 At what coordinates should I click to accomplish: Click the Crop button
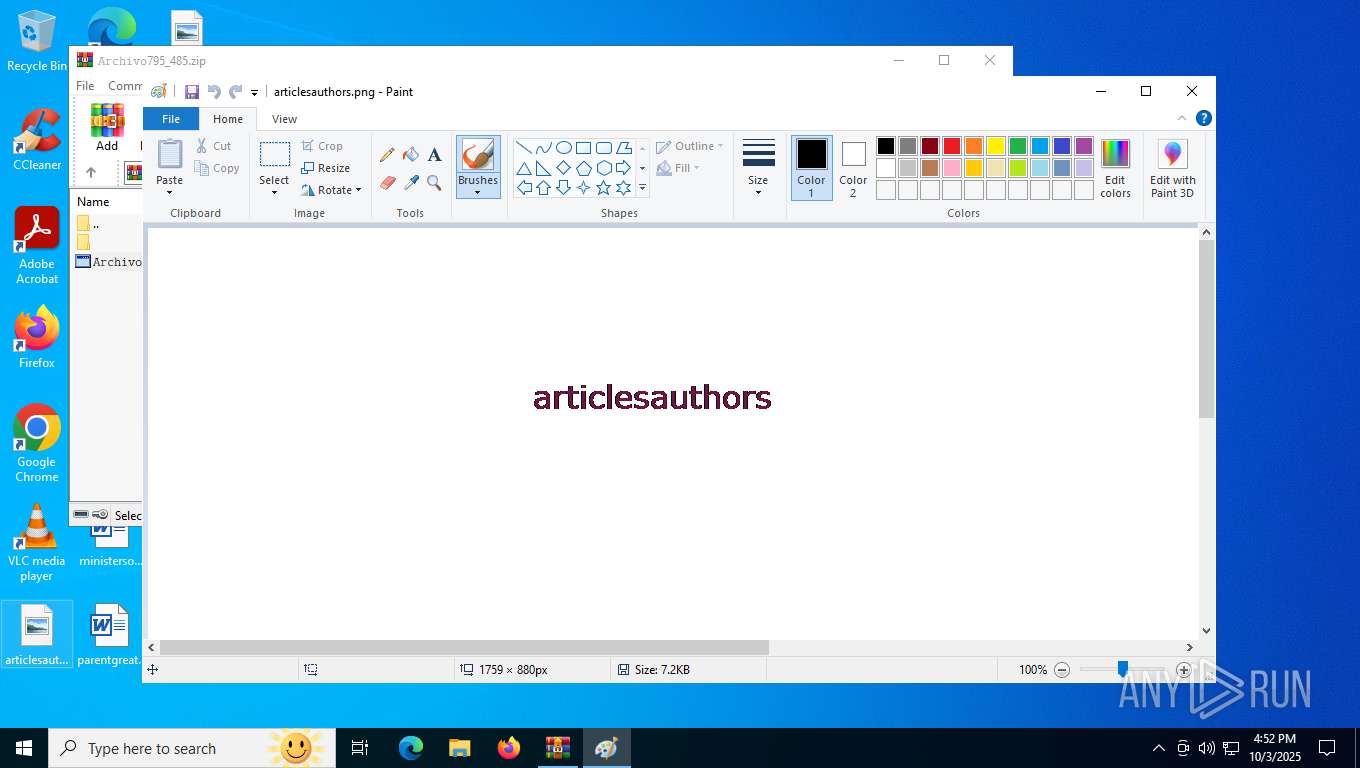(322, 146)
